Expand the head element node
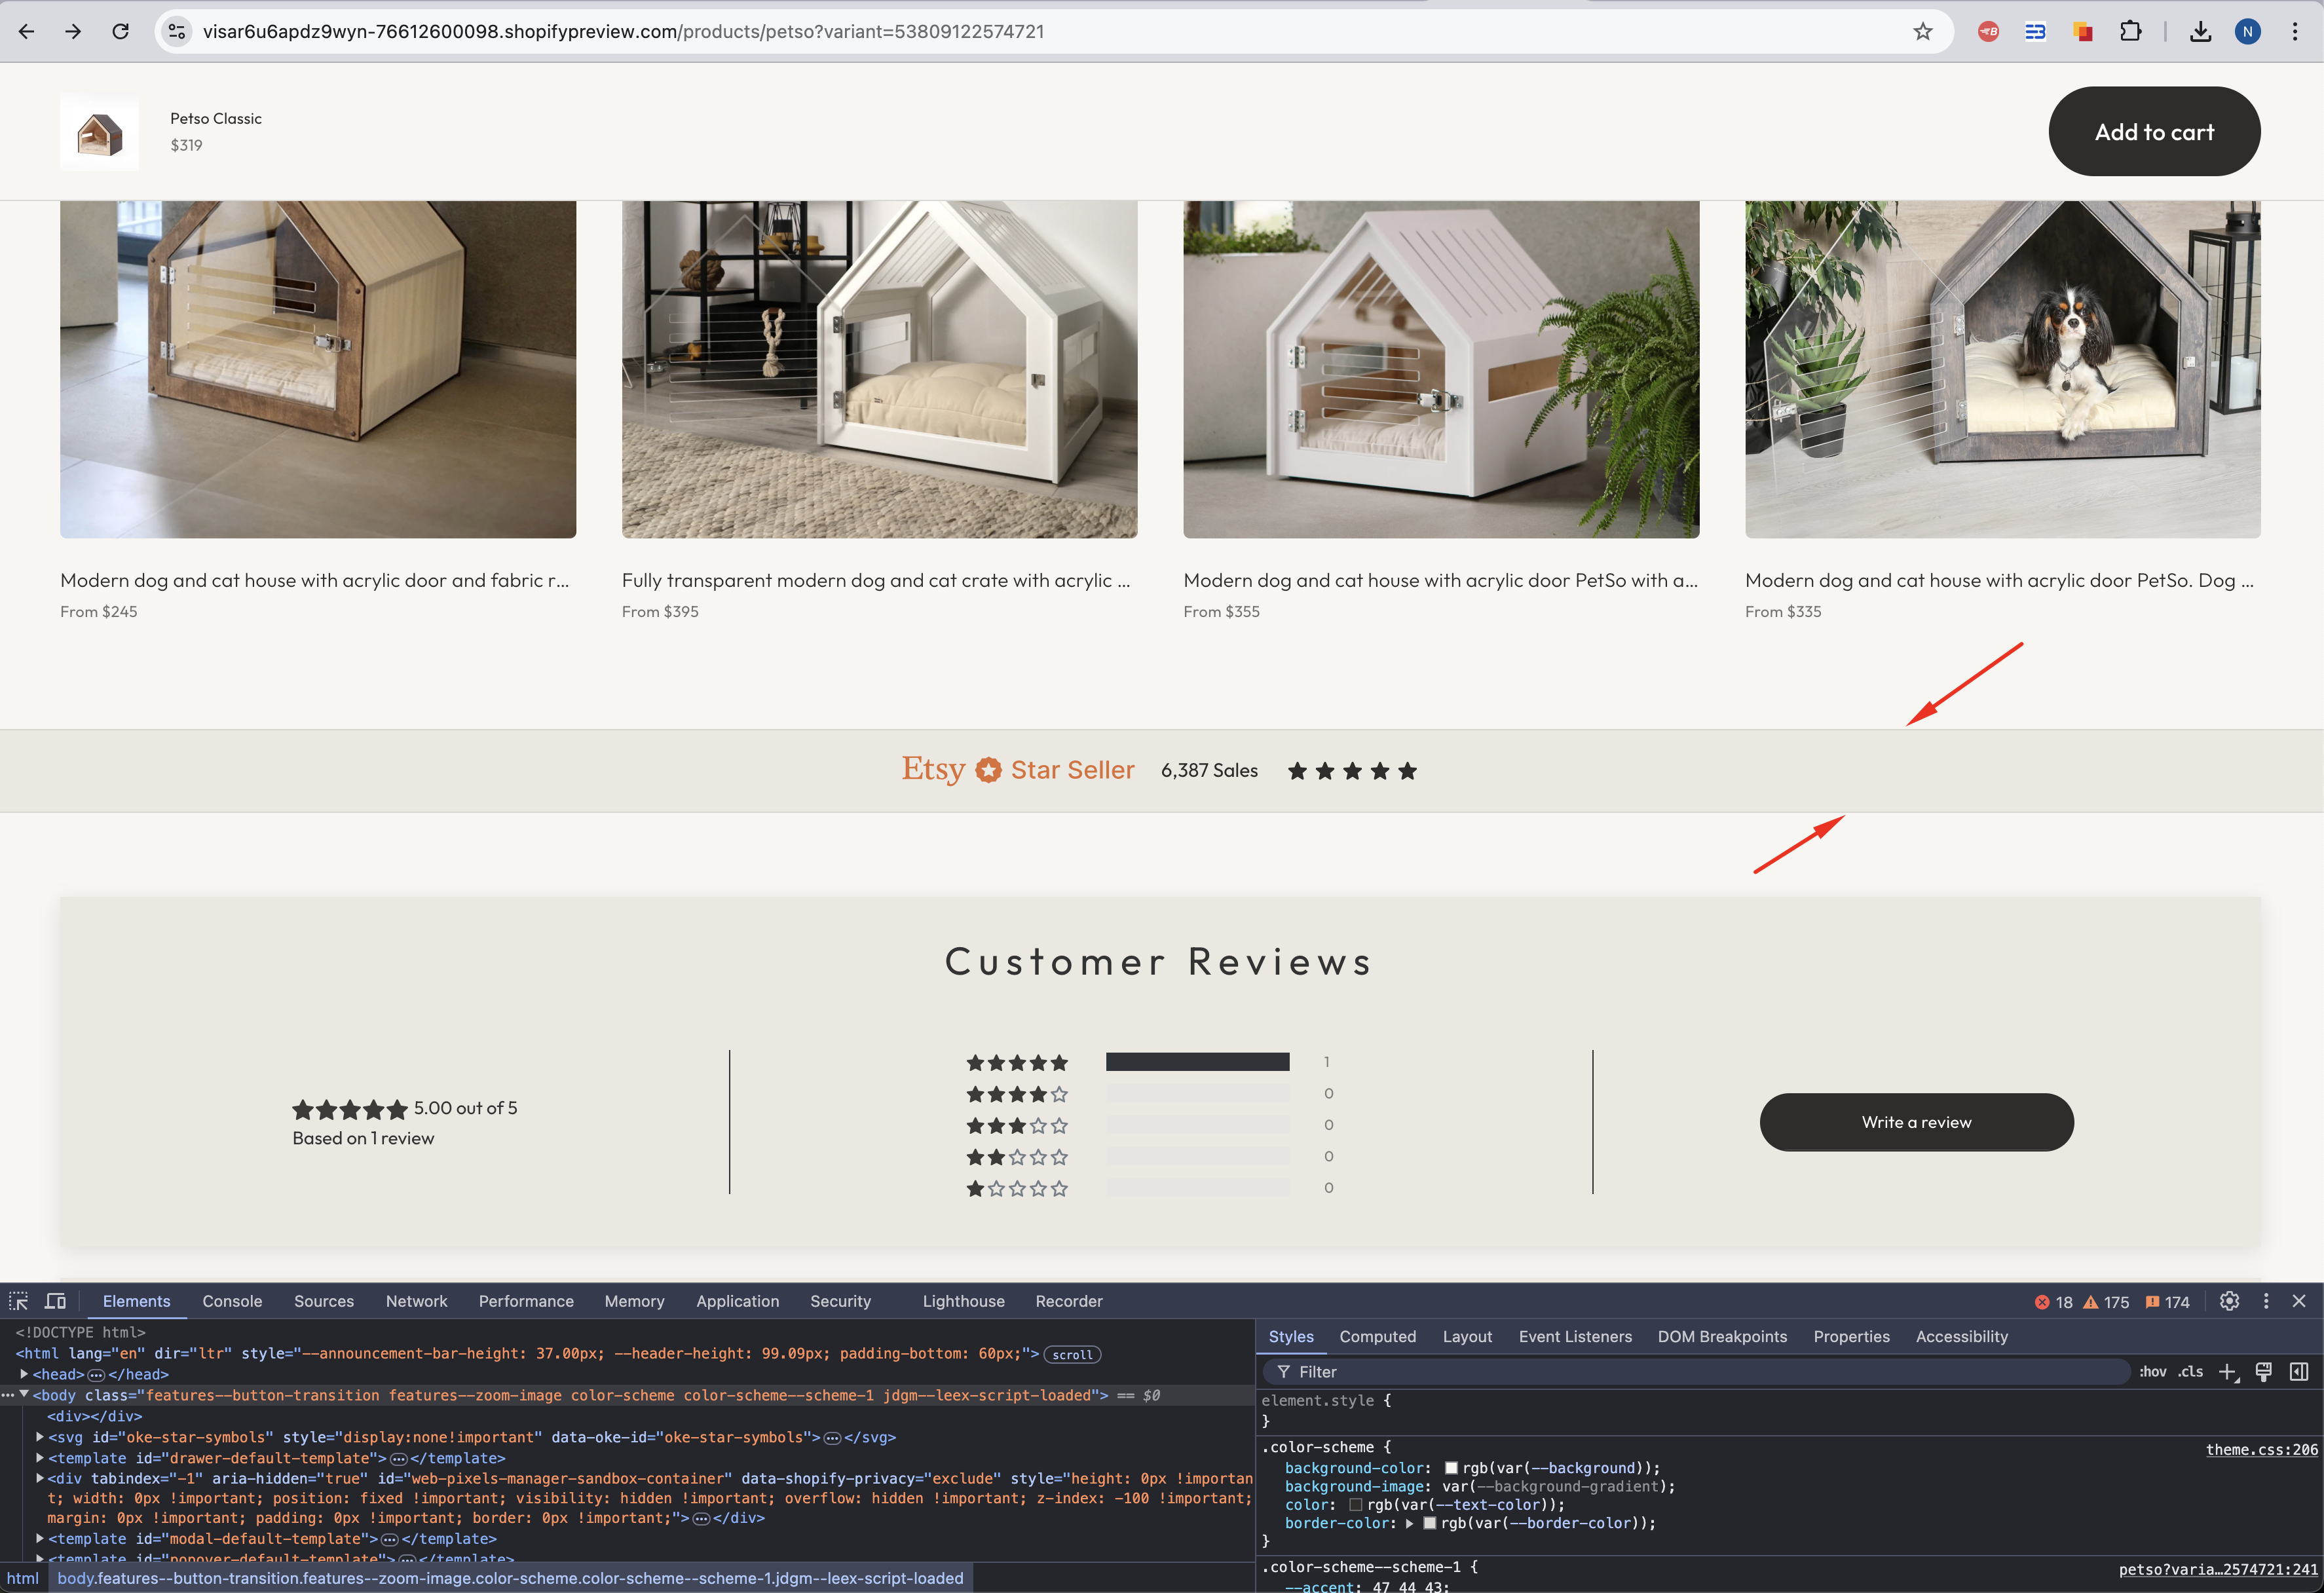This screenshot has height=1593, width=2324. tap(24, 1374)
